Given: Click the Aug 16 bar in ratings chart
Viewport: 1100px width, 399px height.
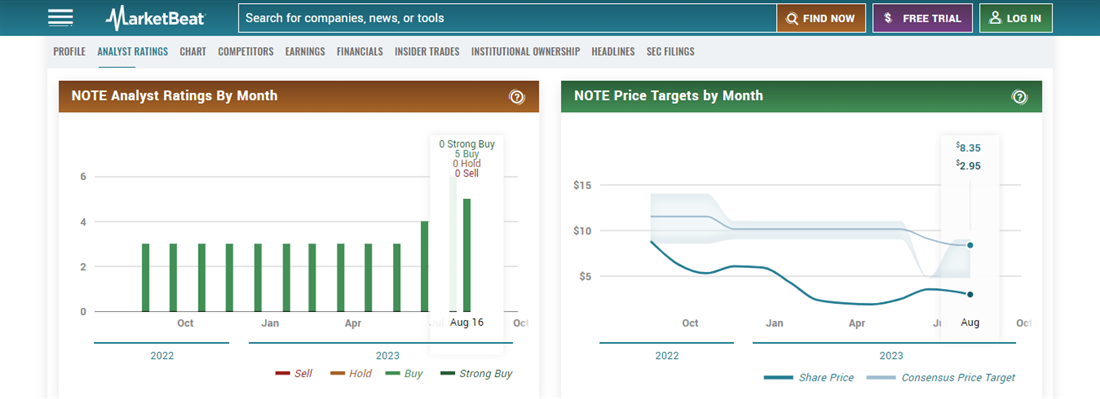Looking at the screenshot, I should (467, 255).
